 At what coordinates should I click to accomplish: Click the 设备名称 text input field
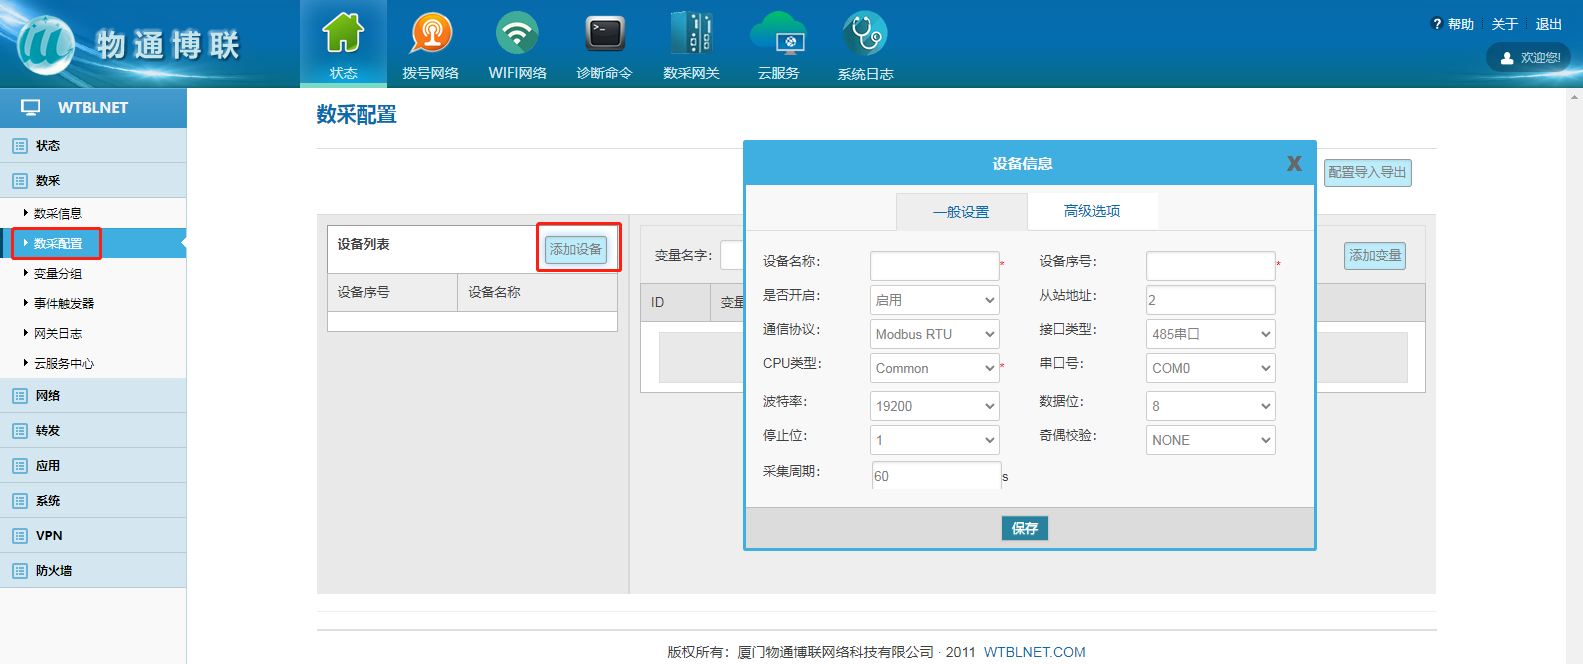tap(934, 265)
